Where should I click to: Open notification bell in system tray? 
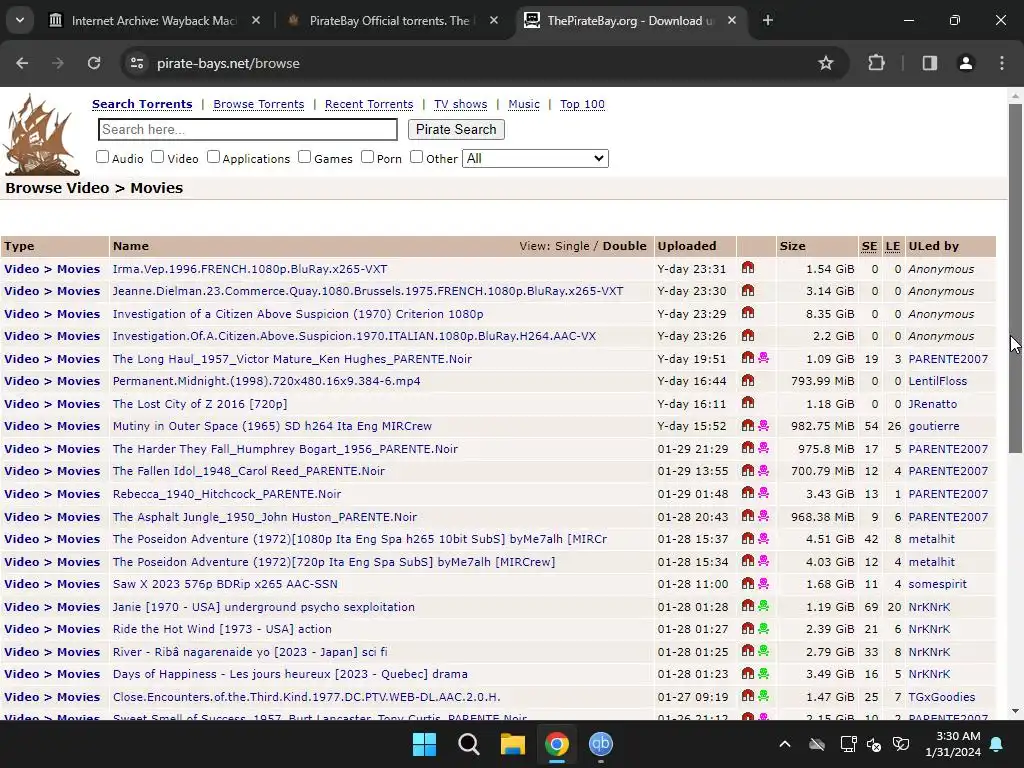pyautogui.click(x=997, y=744)
